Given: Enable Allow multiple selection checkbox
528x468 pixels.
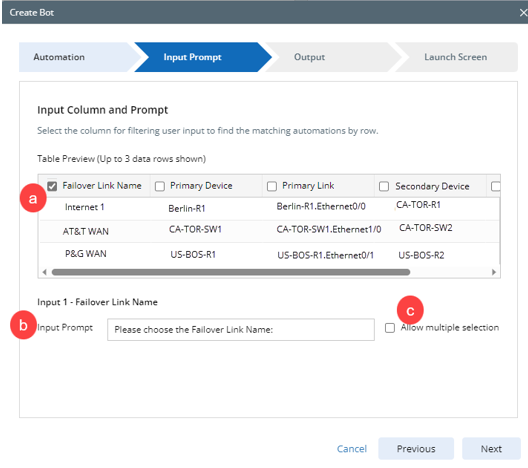Looking at the screenshot, I should pyautogui.click(x=390, y=328).
